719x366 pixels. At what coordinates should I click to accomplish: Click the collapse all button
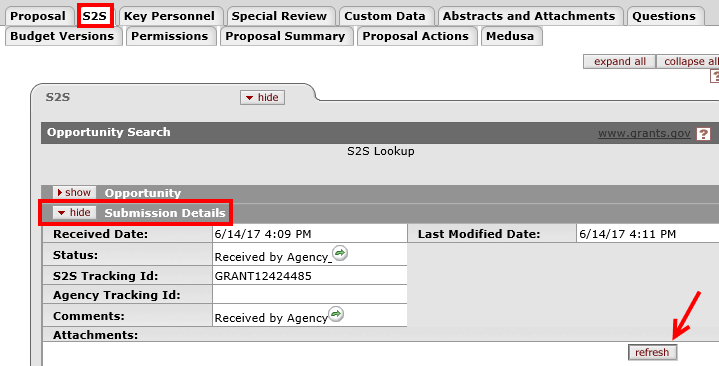689,61
